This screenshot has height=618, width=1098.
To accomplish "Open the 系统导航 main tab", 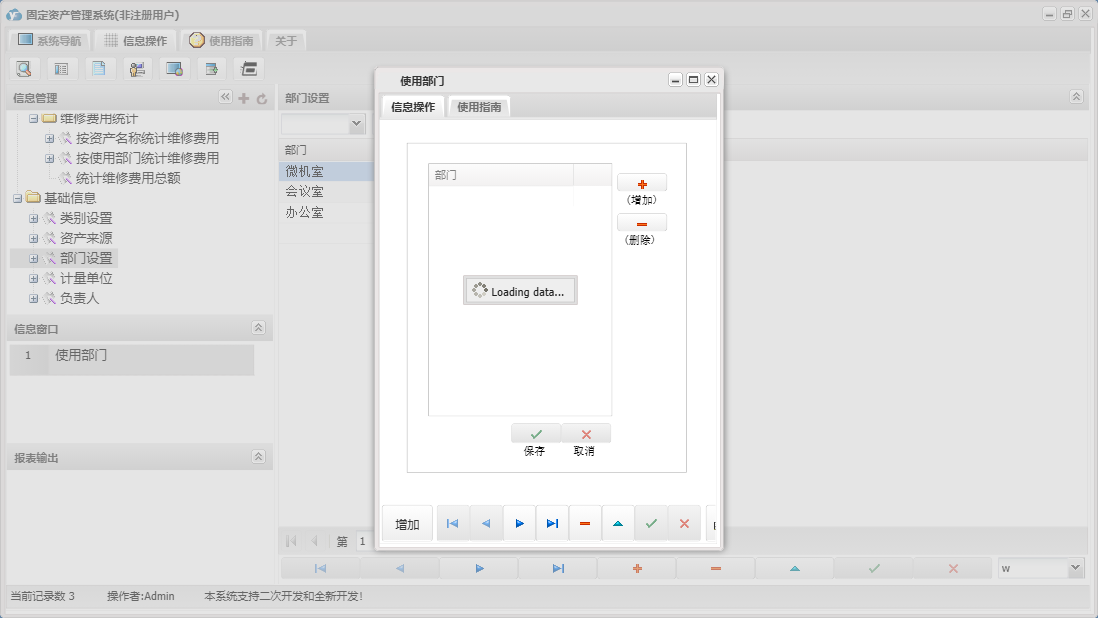I will click(50, 41).
